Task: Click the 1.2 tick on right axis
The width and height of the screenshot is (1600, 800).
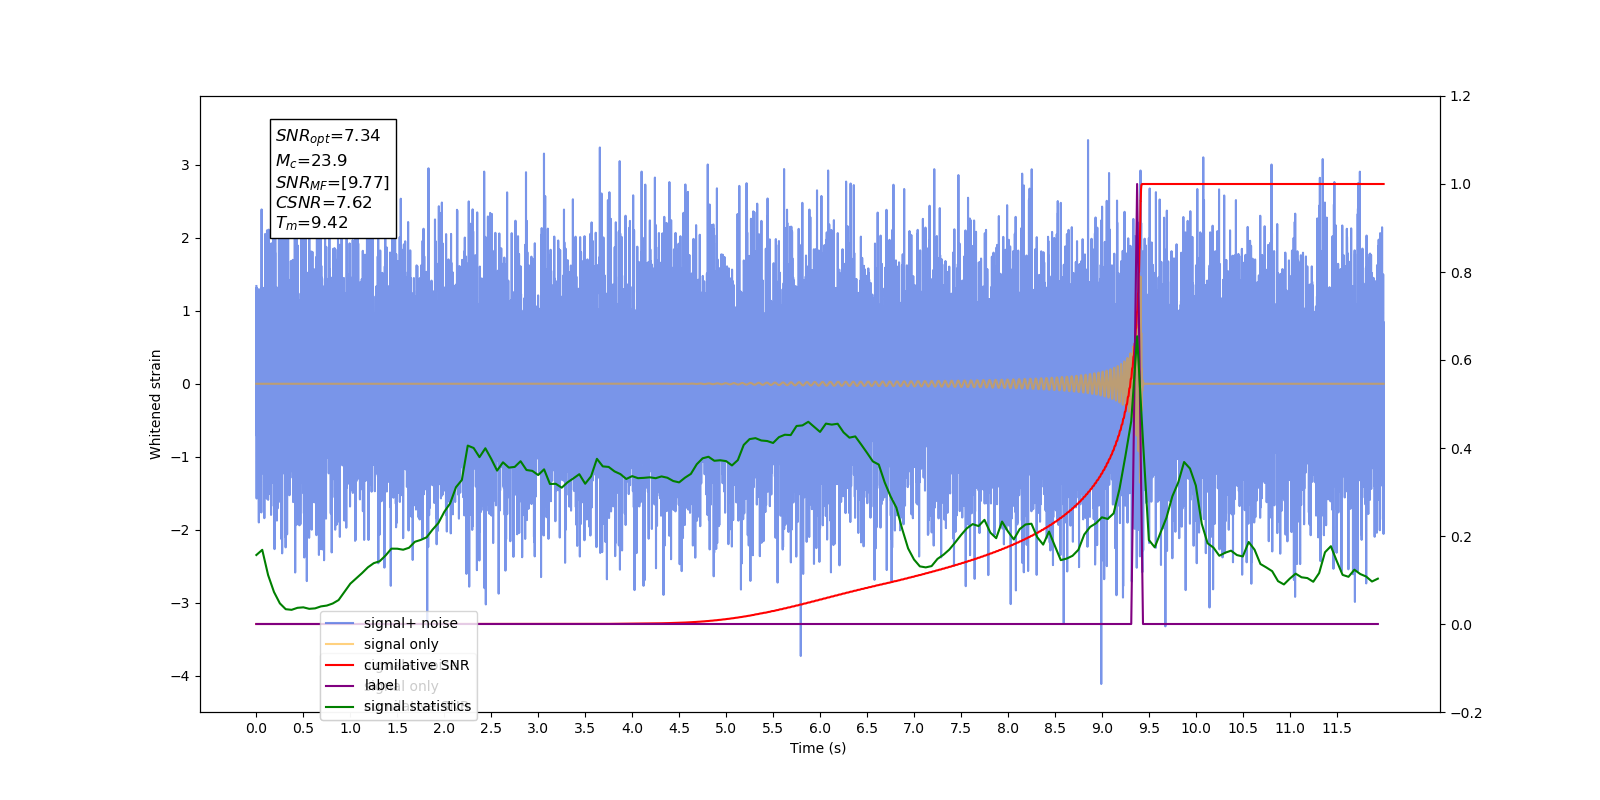Action: tap(1460, 97)
